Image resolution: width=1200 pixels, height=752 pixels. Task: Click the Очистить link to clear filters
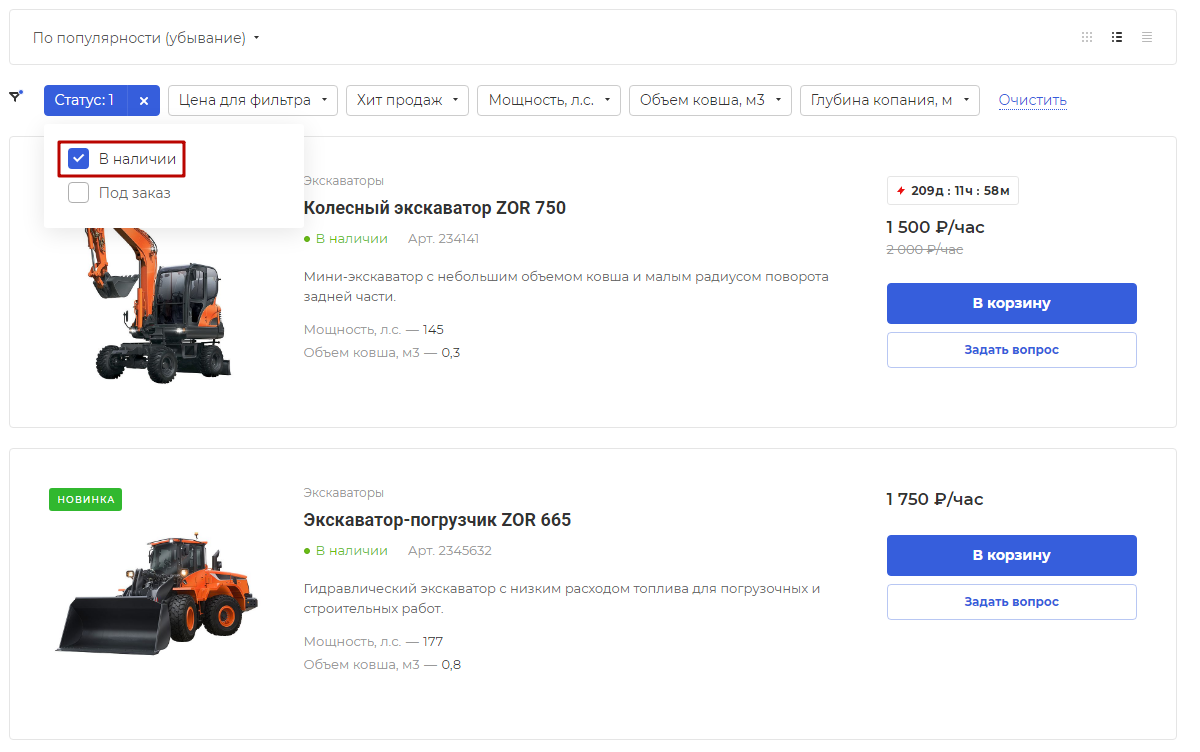pyautogui.click(x=1032, y=100)
